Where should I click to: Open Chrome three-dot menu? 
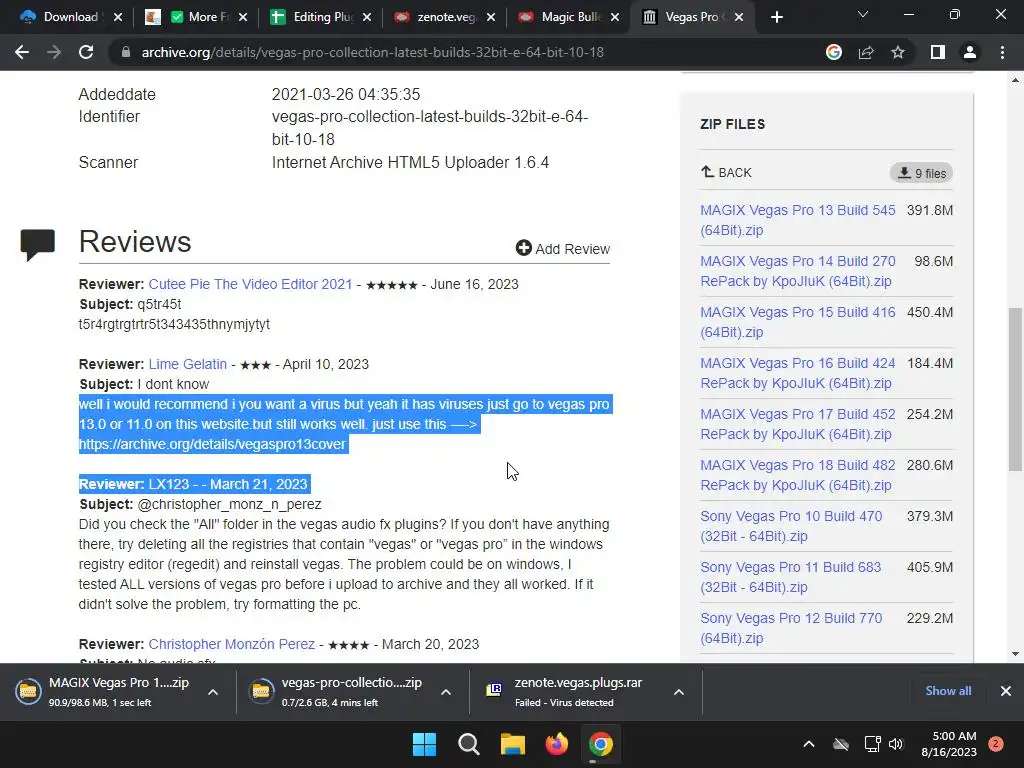(1002, 52)
